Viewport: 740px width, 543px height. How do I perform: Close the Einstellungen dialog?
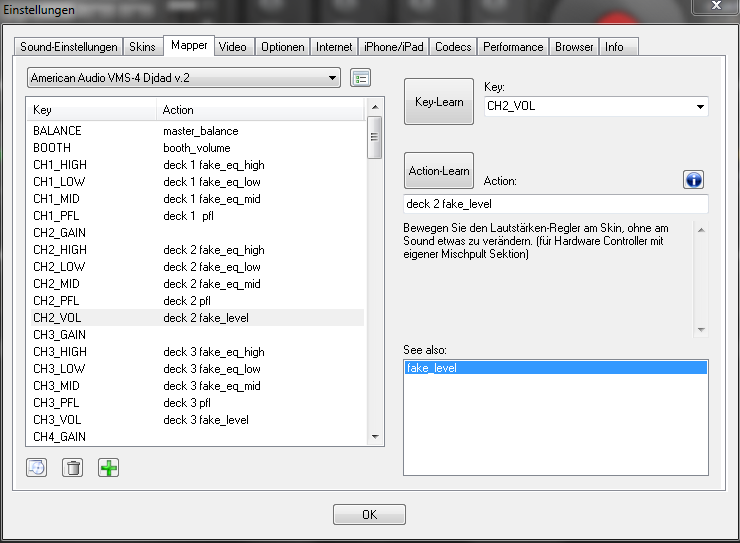click(x=716, y=6)
